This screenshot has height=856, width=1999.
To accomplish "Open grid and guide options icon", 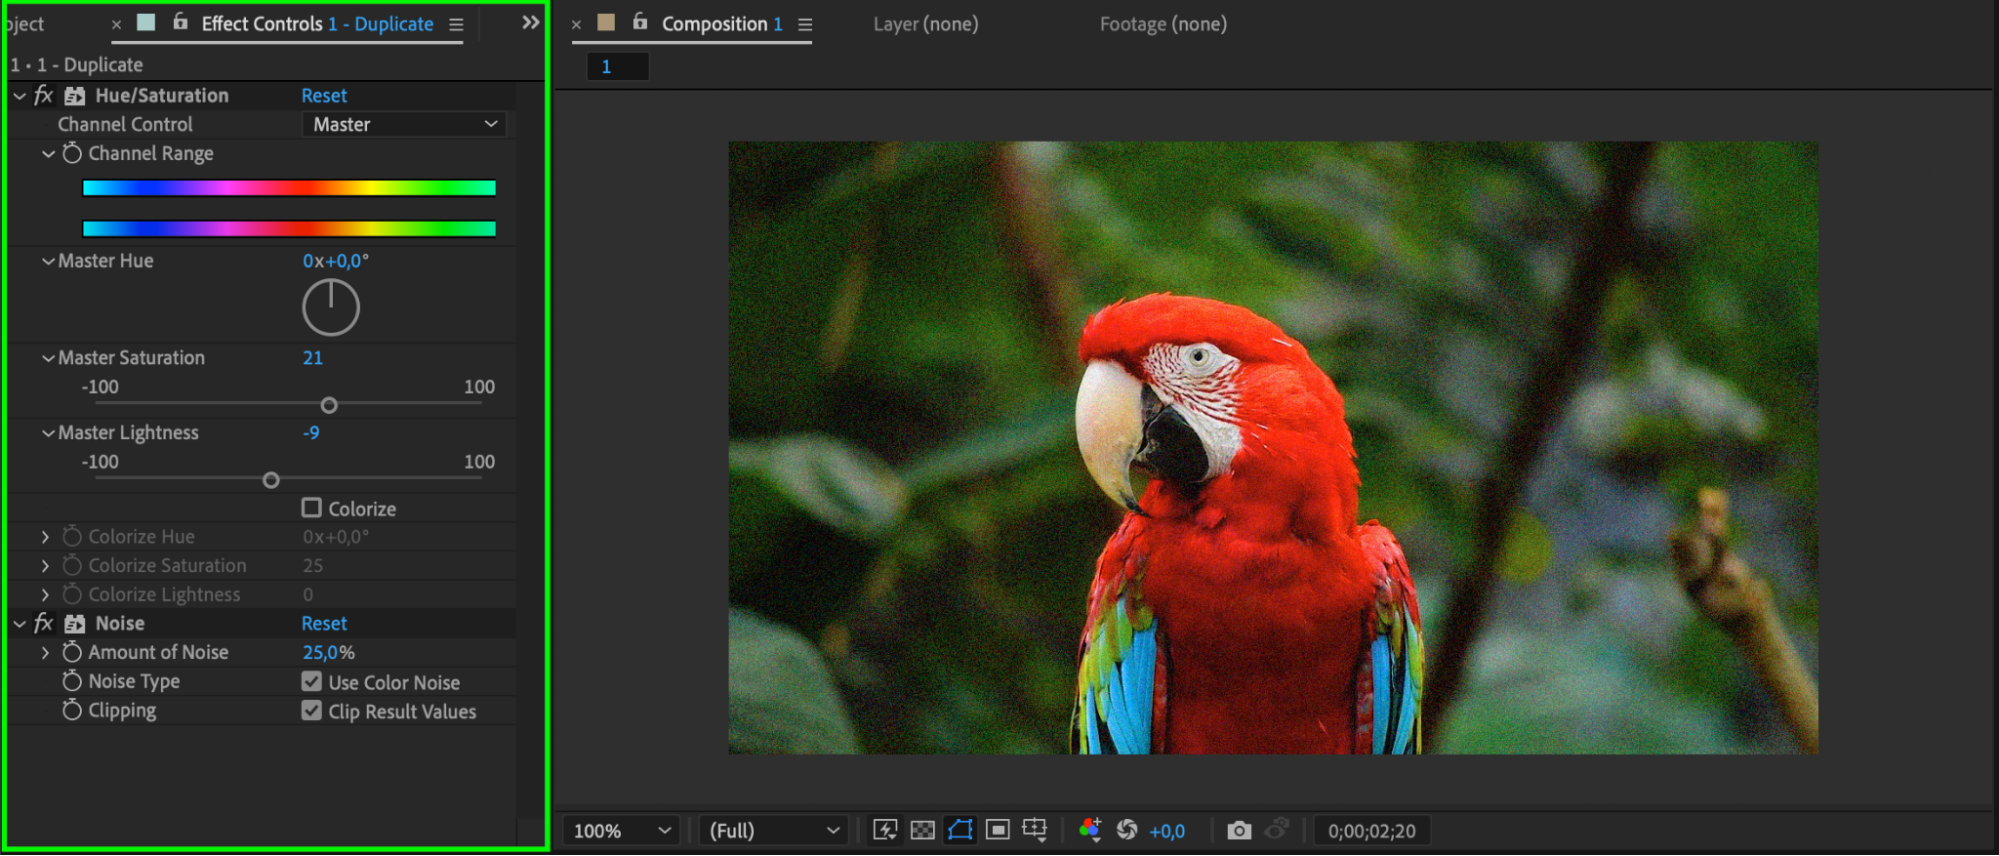I will pos(1035,830).
